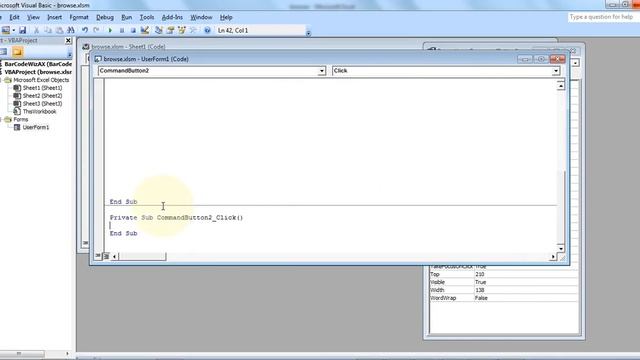Open the Run menu

127,17
